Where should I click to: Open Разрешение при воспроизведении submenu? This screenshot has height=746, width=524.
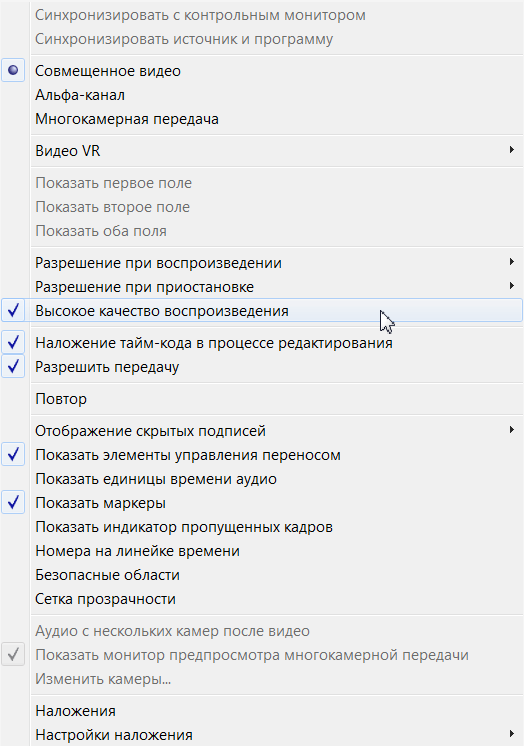tap(262, 263)
